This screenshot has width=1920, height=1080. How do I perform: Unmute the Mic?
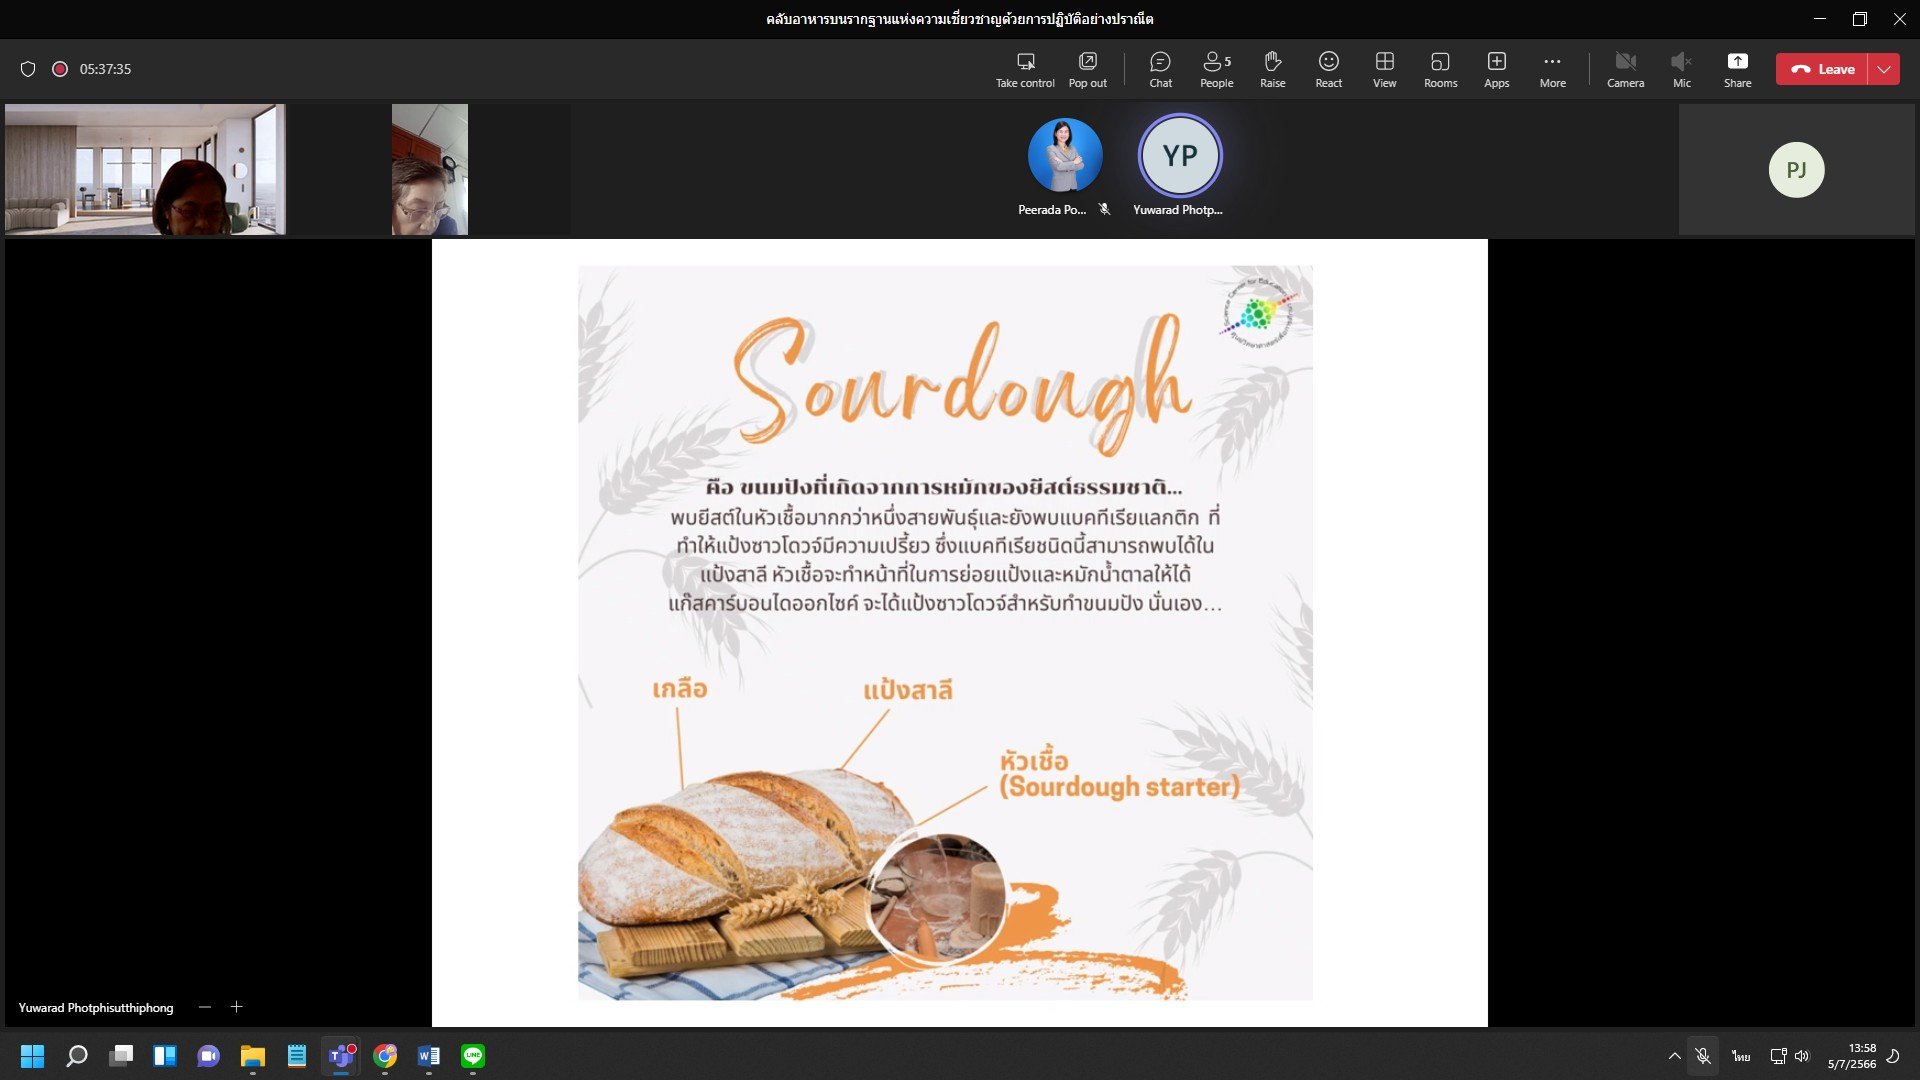pyautogui.click(x=1681, y=69)
